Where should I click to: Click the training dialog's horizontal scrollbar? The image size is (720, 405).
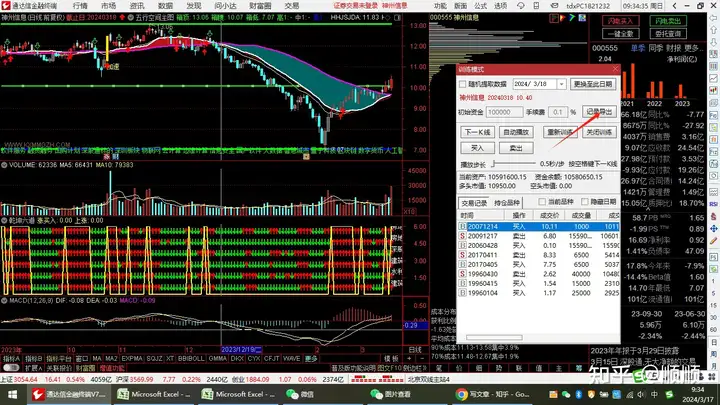coord(494,338)
